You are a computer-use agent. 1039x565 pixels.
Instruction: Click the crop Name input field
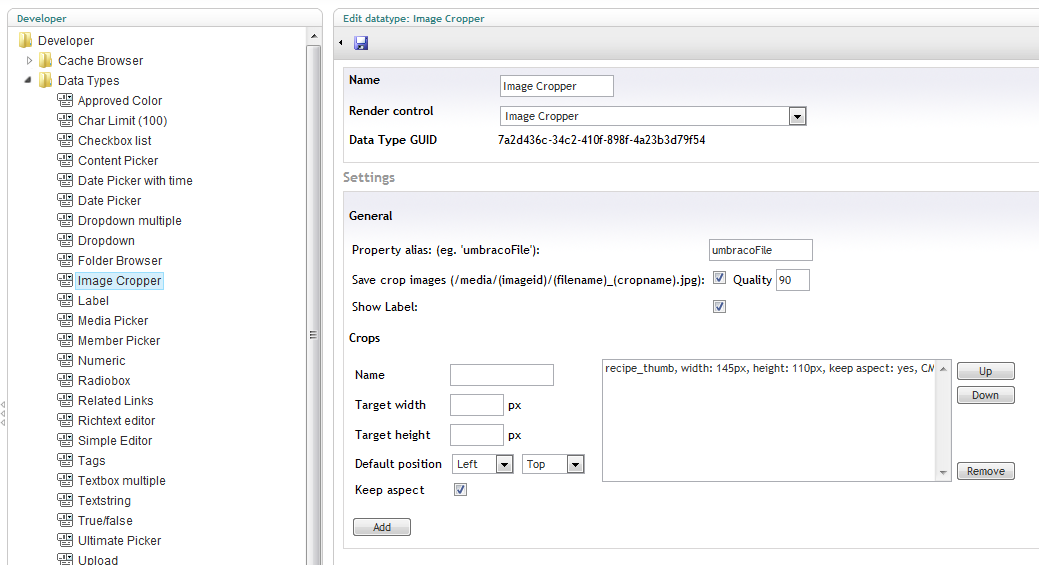coord(502,375)
